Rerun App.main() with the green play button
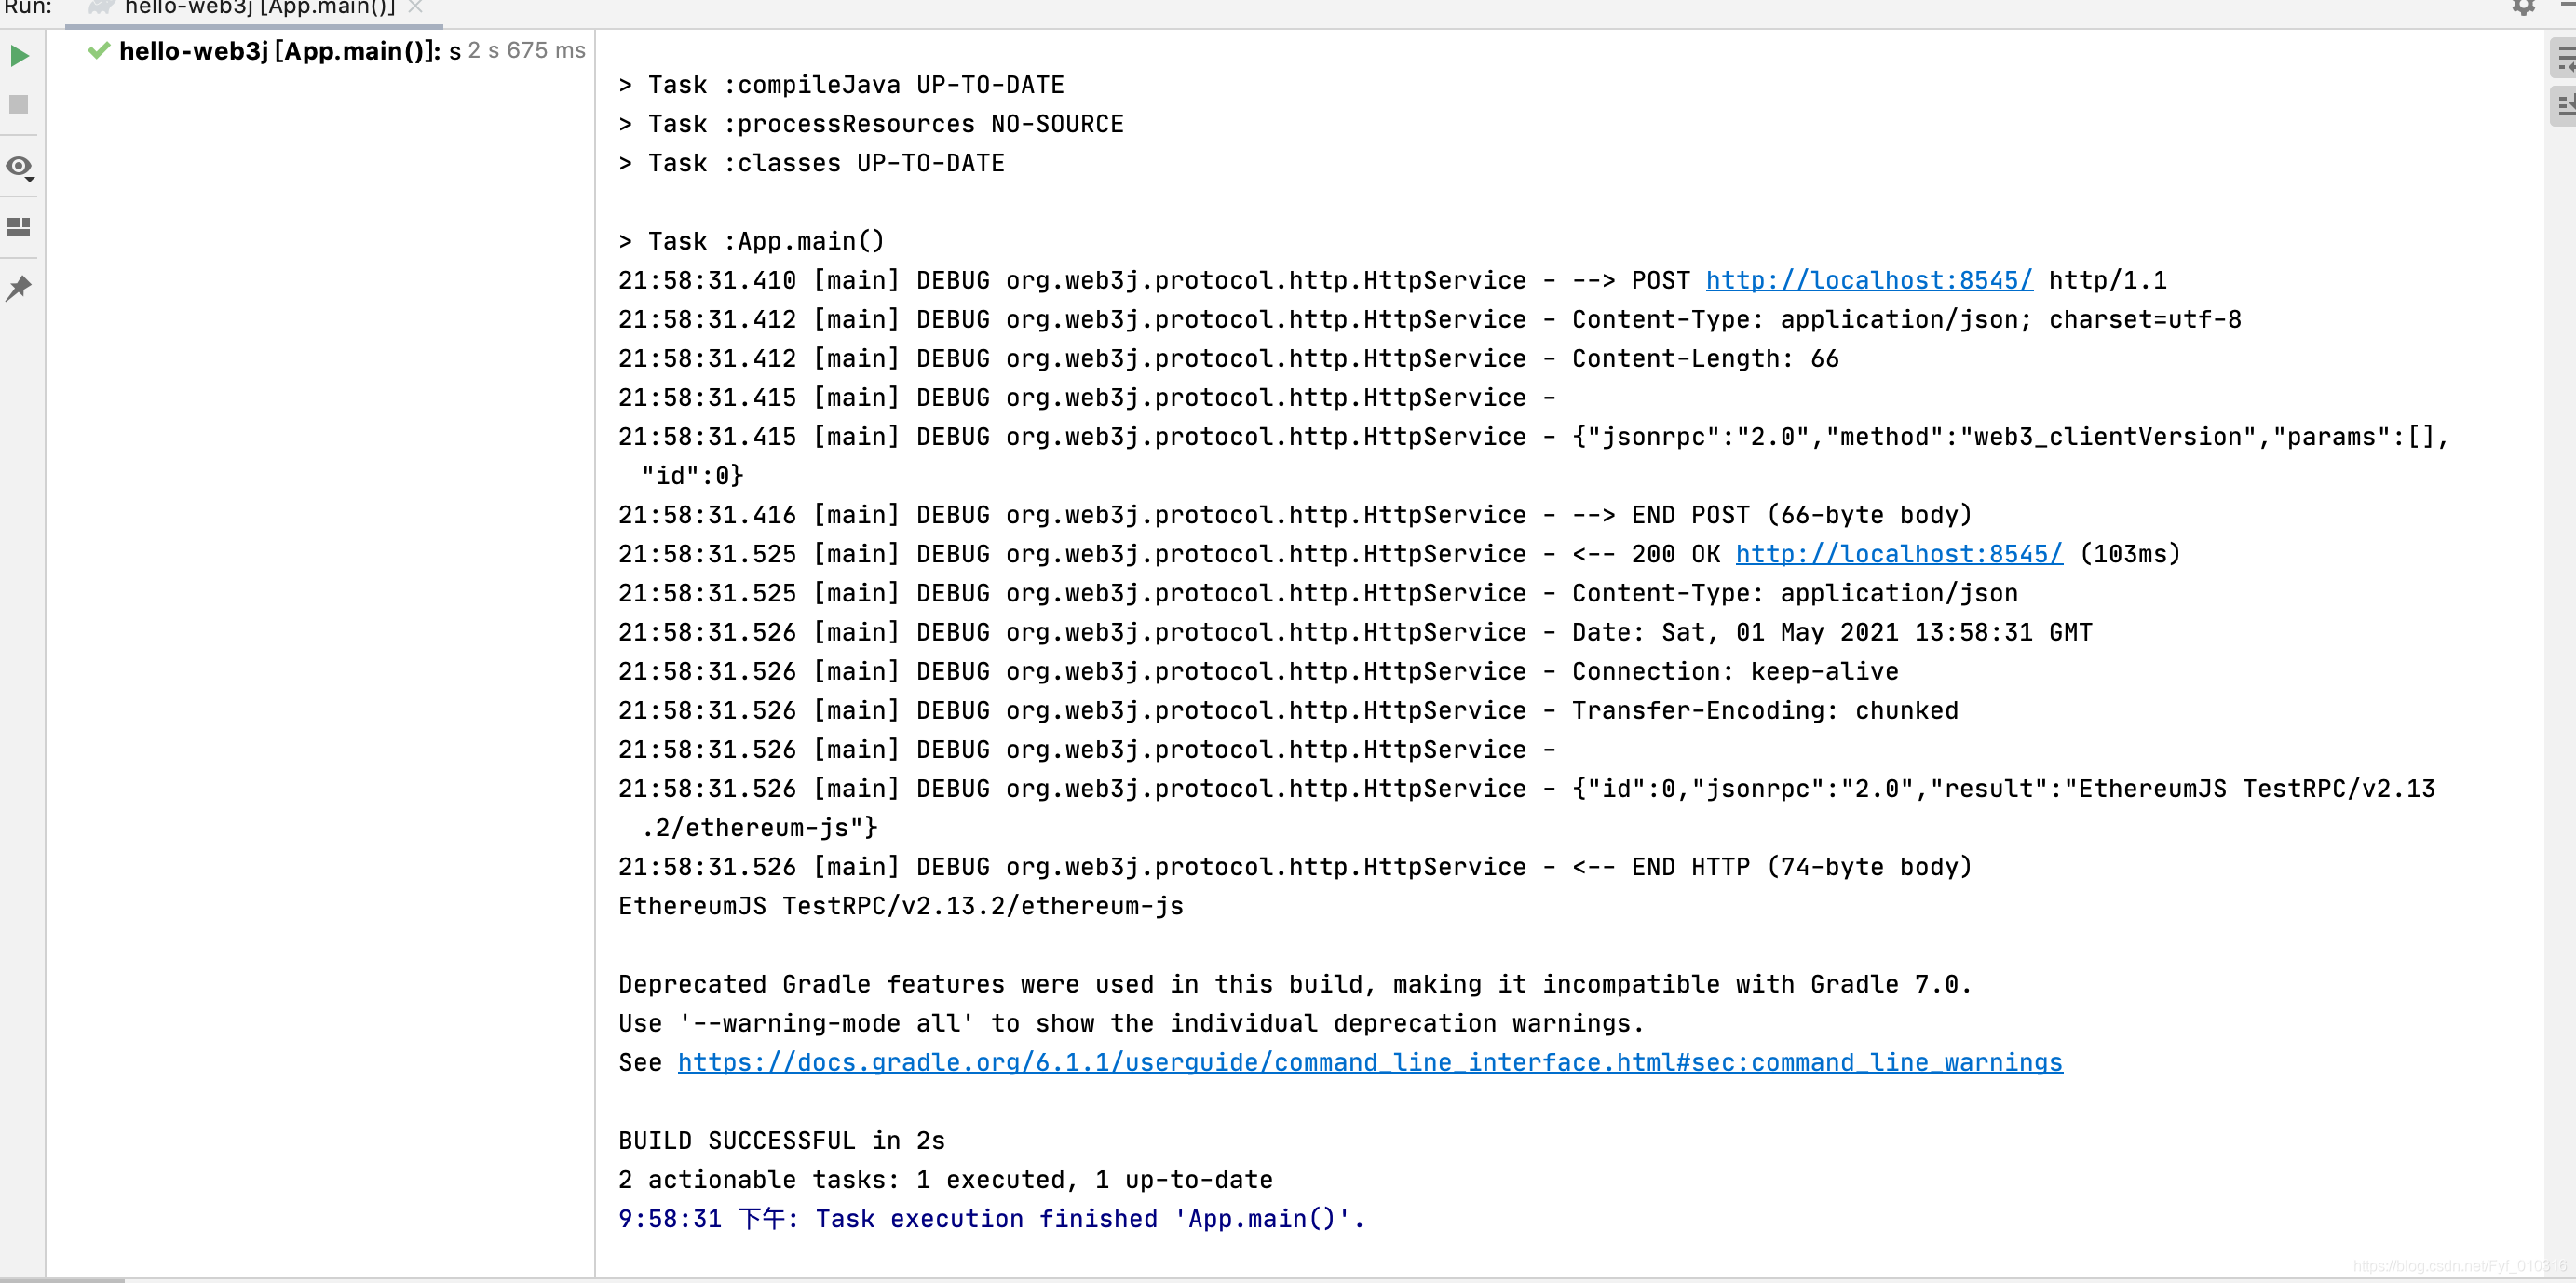The width and height of the screenshot is (2576, 1283). (x=19, y=56)
